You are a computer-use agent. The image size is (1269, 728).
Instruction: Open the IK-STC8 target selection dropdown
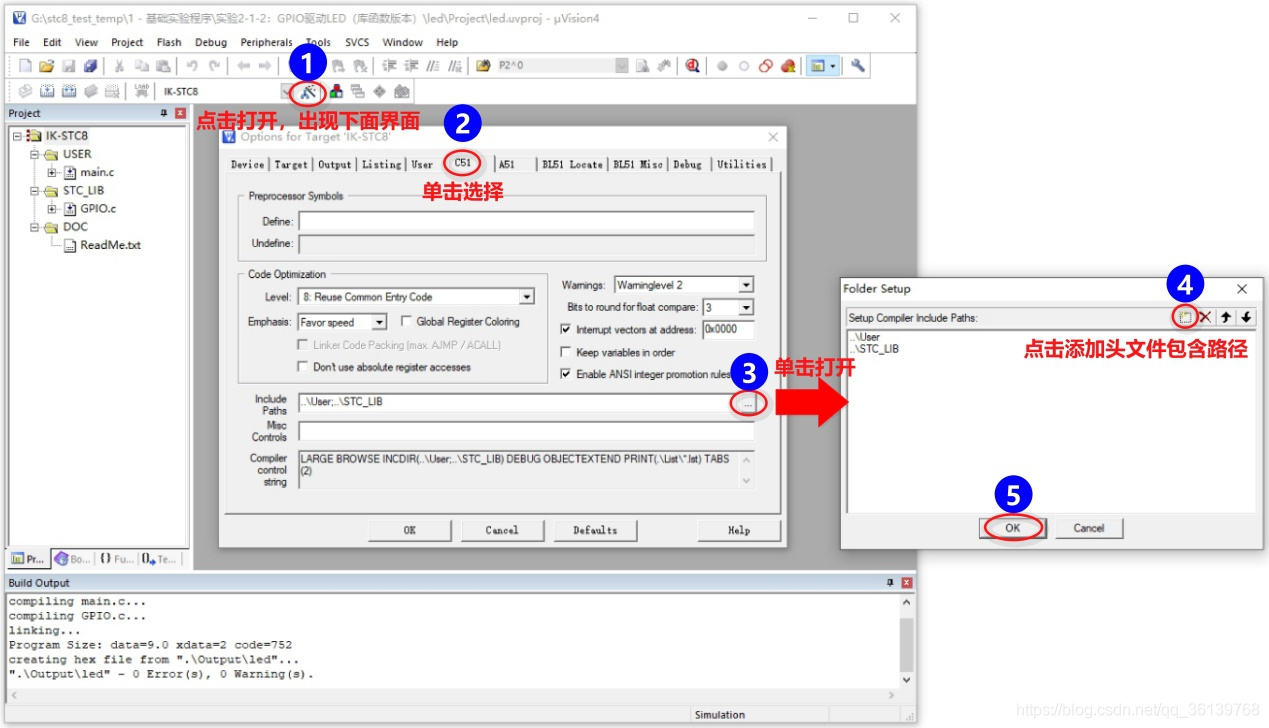click(x=286, y=91)
